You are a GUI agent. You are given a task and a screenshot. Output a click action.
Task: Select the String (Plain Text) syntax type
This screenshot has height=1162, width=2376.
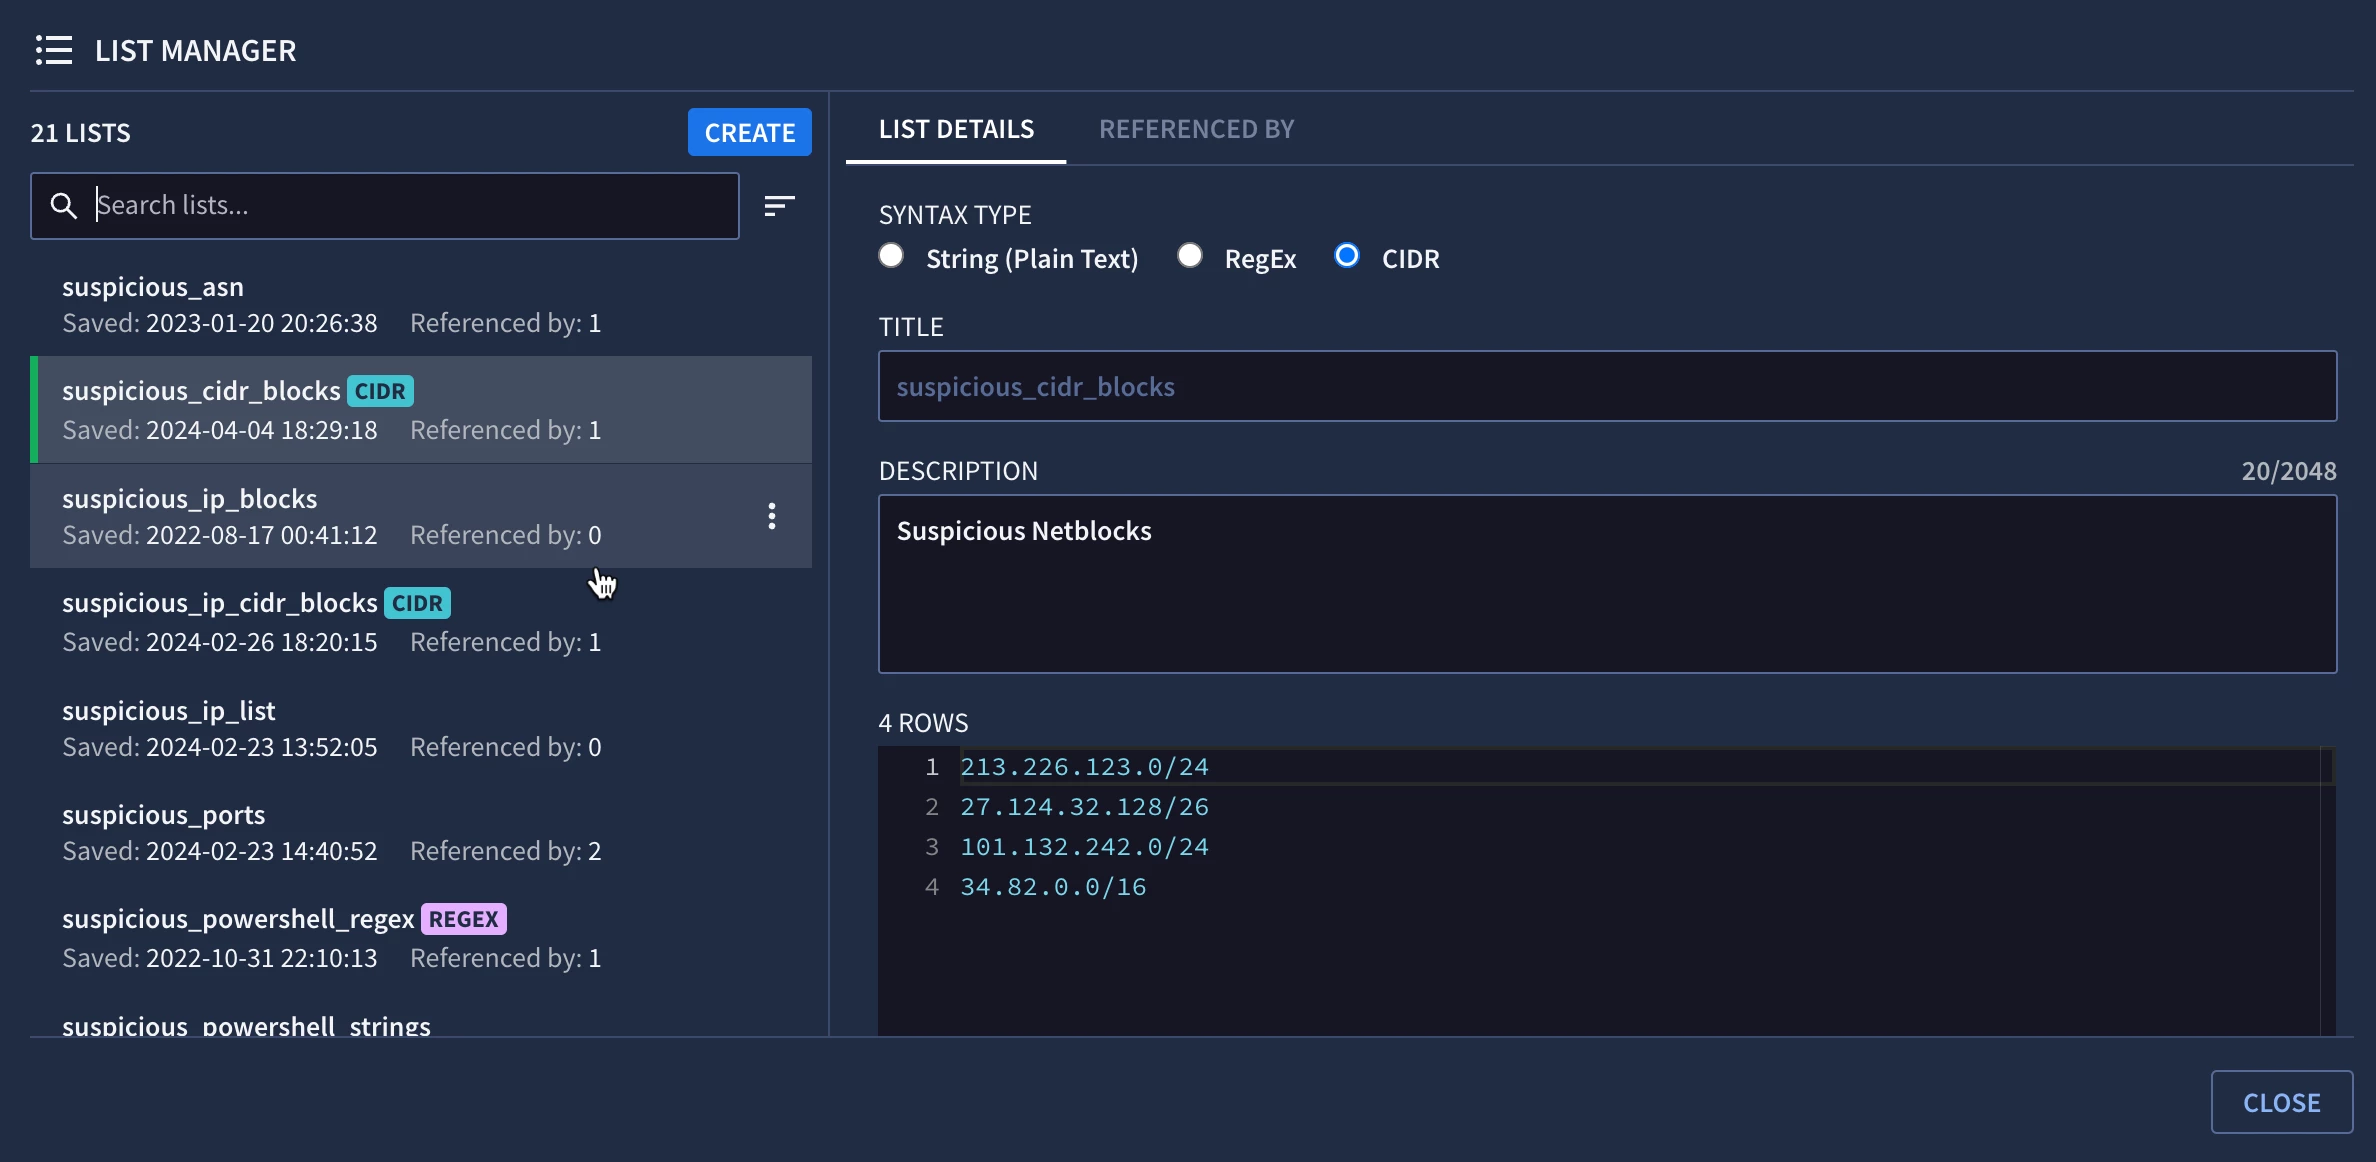[x=891, y=256]
